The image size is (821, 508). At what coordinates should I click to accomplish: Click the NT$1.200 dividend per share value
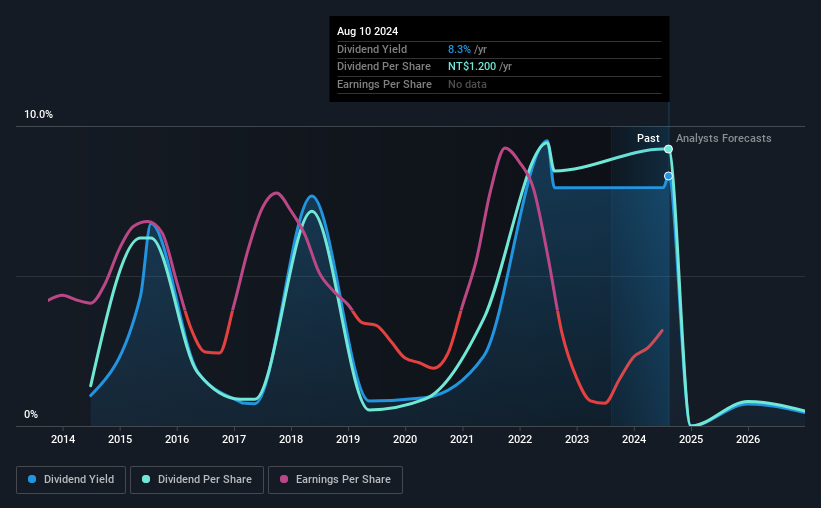[x=472, y=67]
